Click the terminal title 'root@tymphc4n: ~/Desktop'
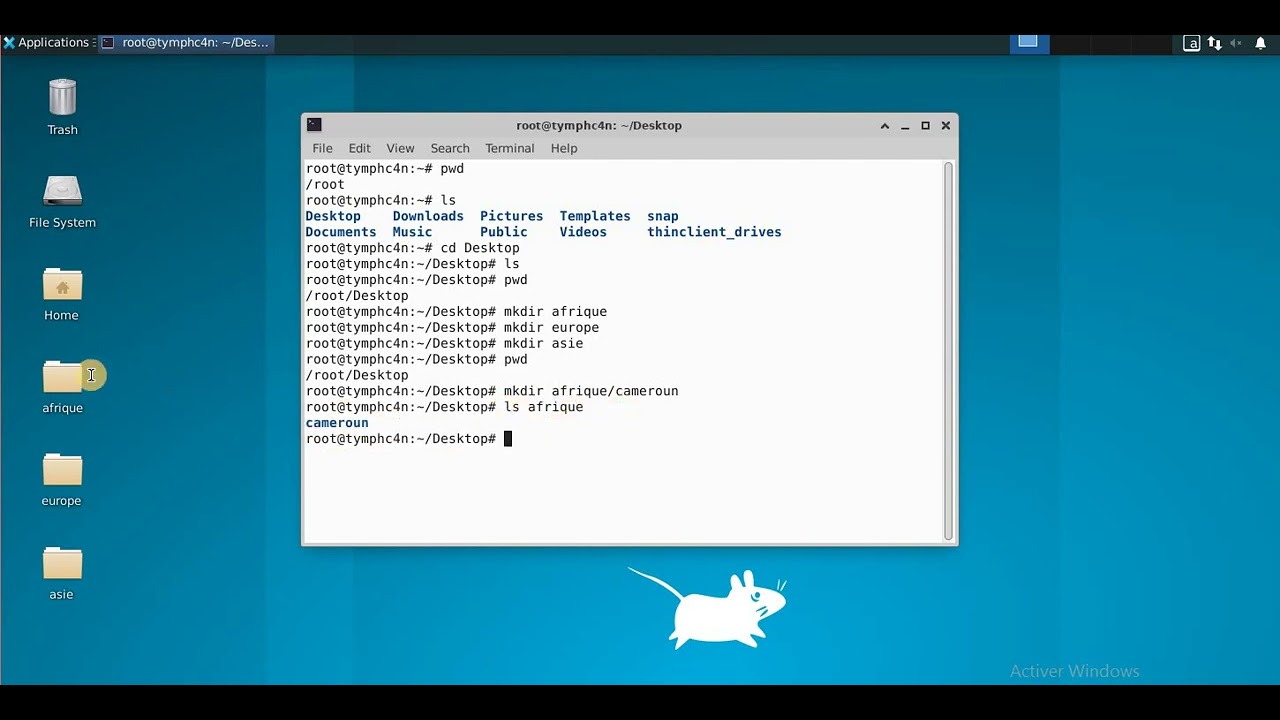Image resolution: width=1280 pixels, height=720 pixels. tap(599, 126)
